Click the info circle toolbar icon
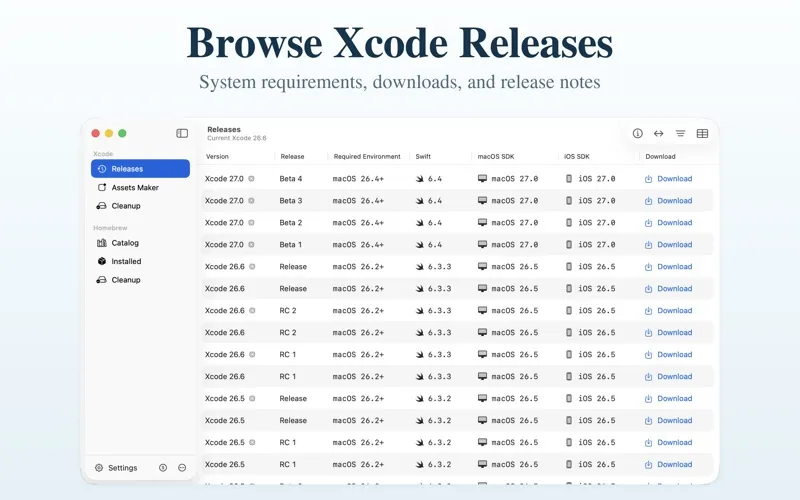Screen dimensions: 800x500 [x=637, y=134]
